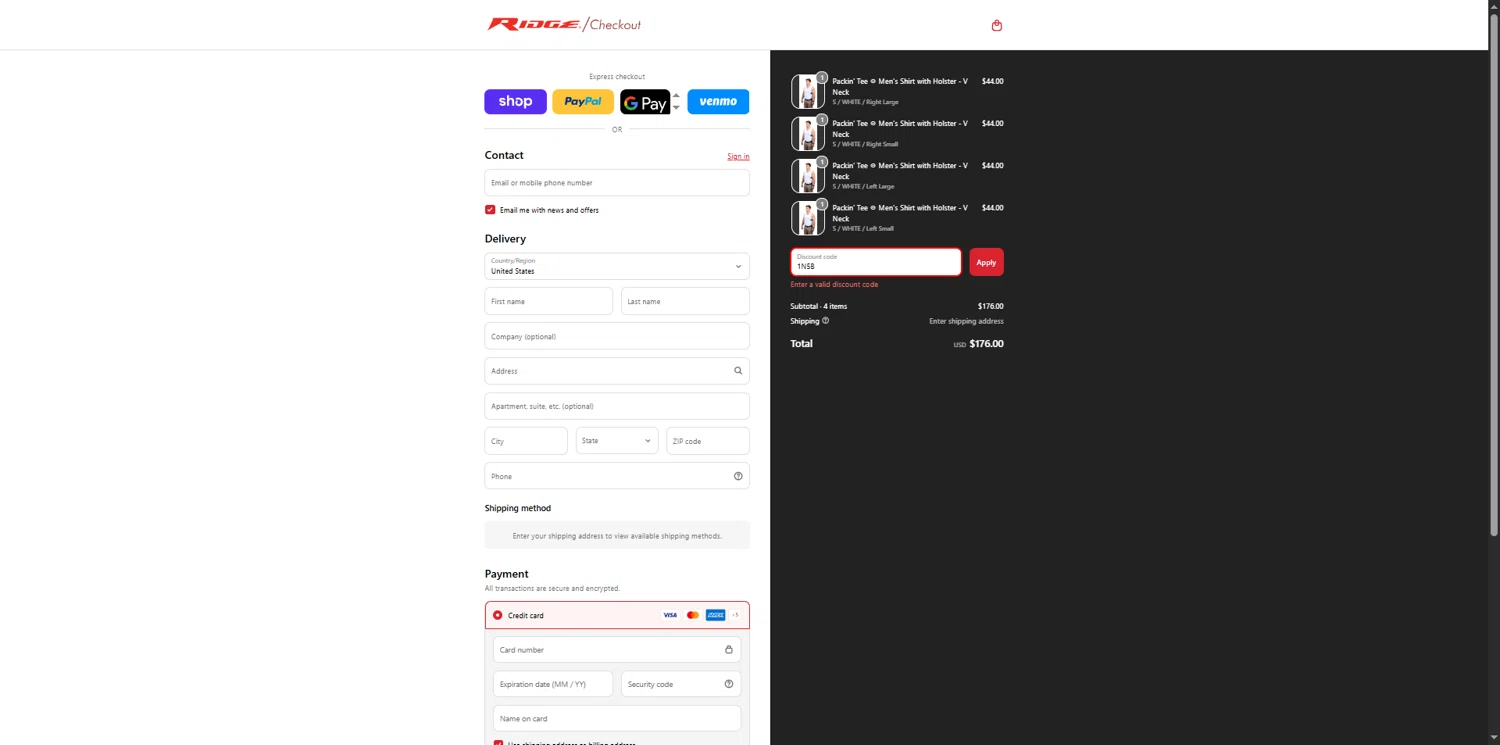
Task: Focus the Discount code field
Action: pyautogui.click(x=876, y=262)
